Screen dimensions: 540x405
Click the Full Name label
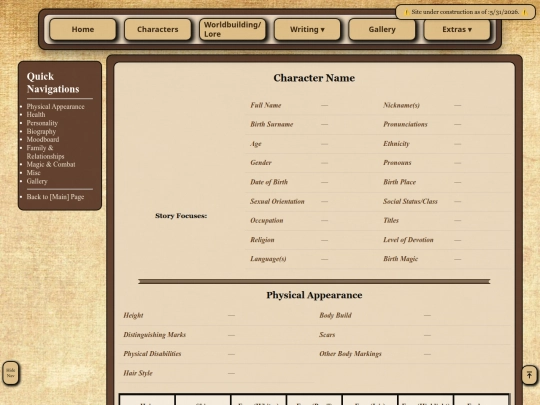266,105
